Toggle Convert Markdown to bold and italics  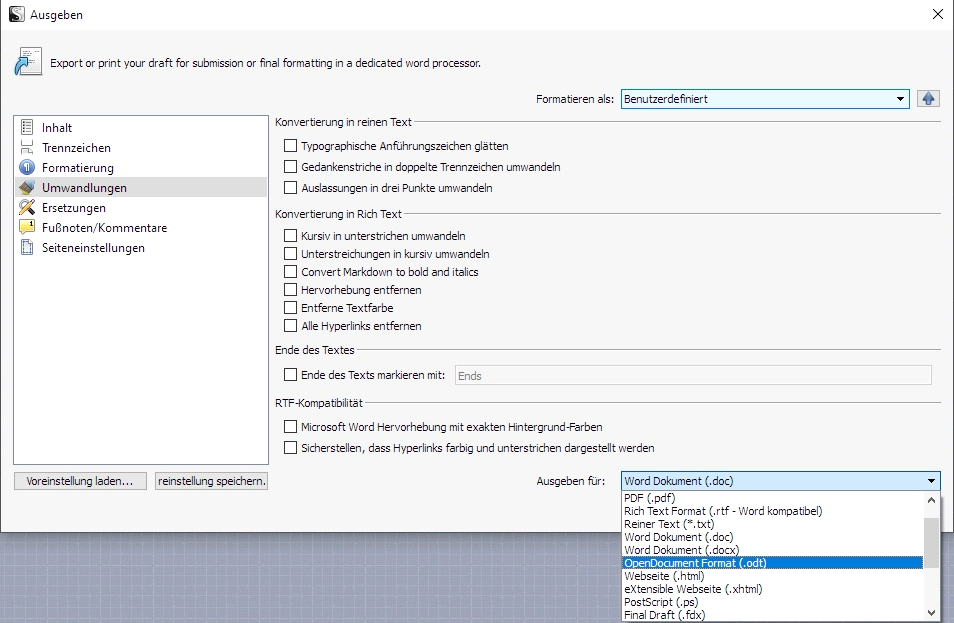pos(291,272)
